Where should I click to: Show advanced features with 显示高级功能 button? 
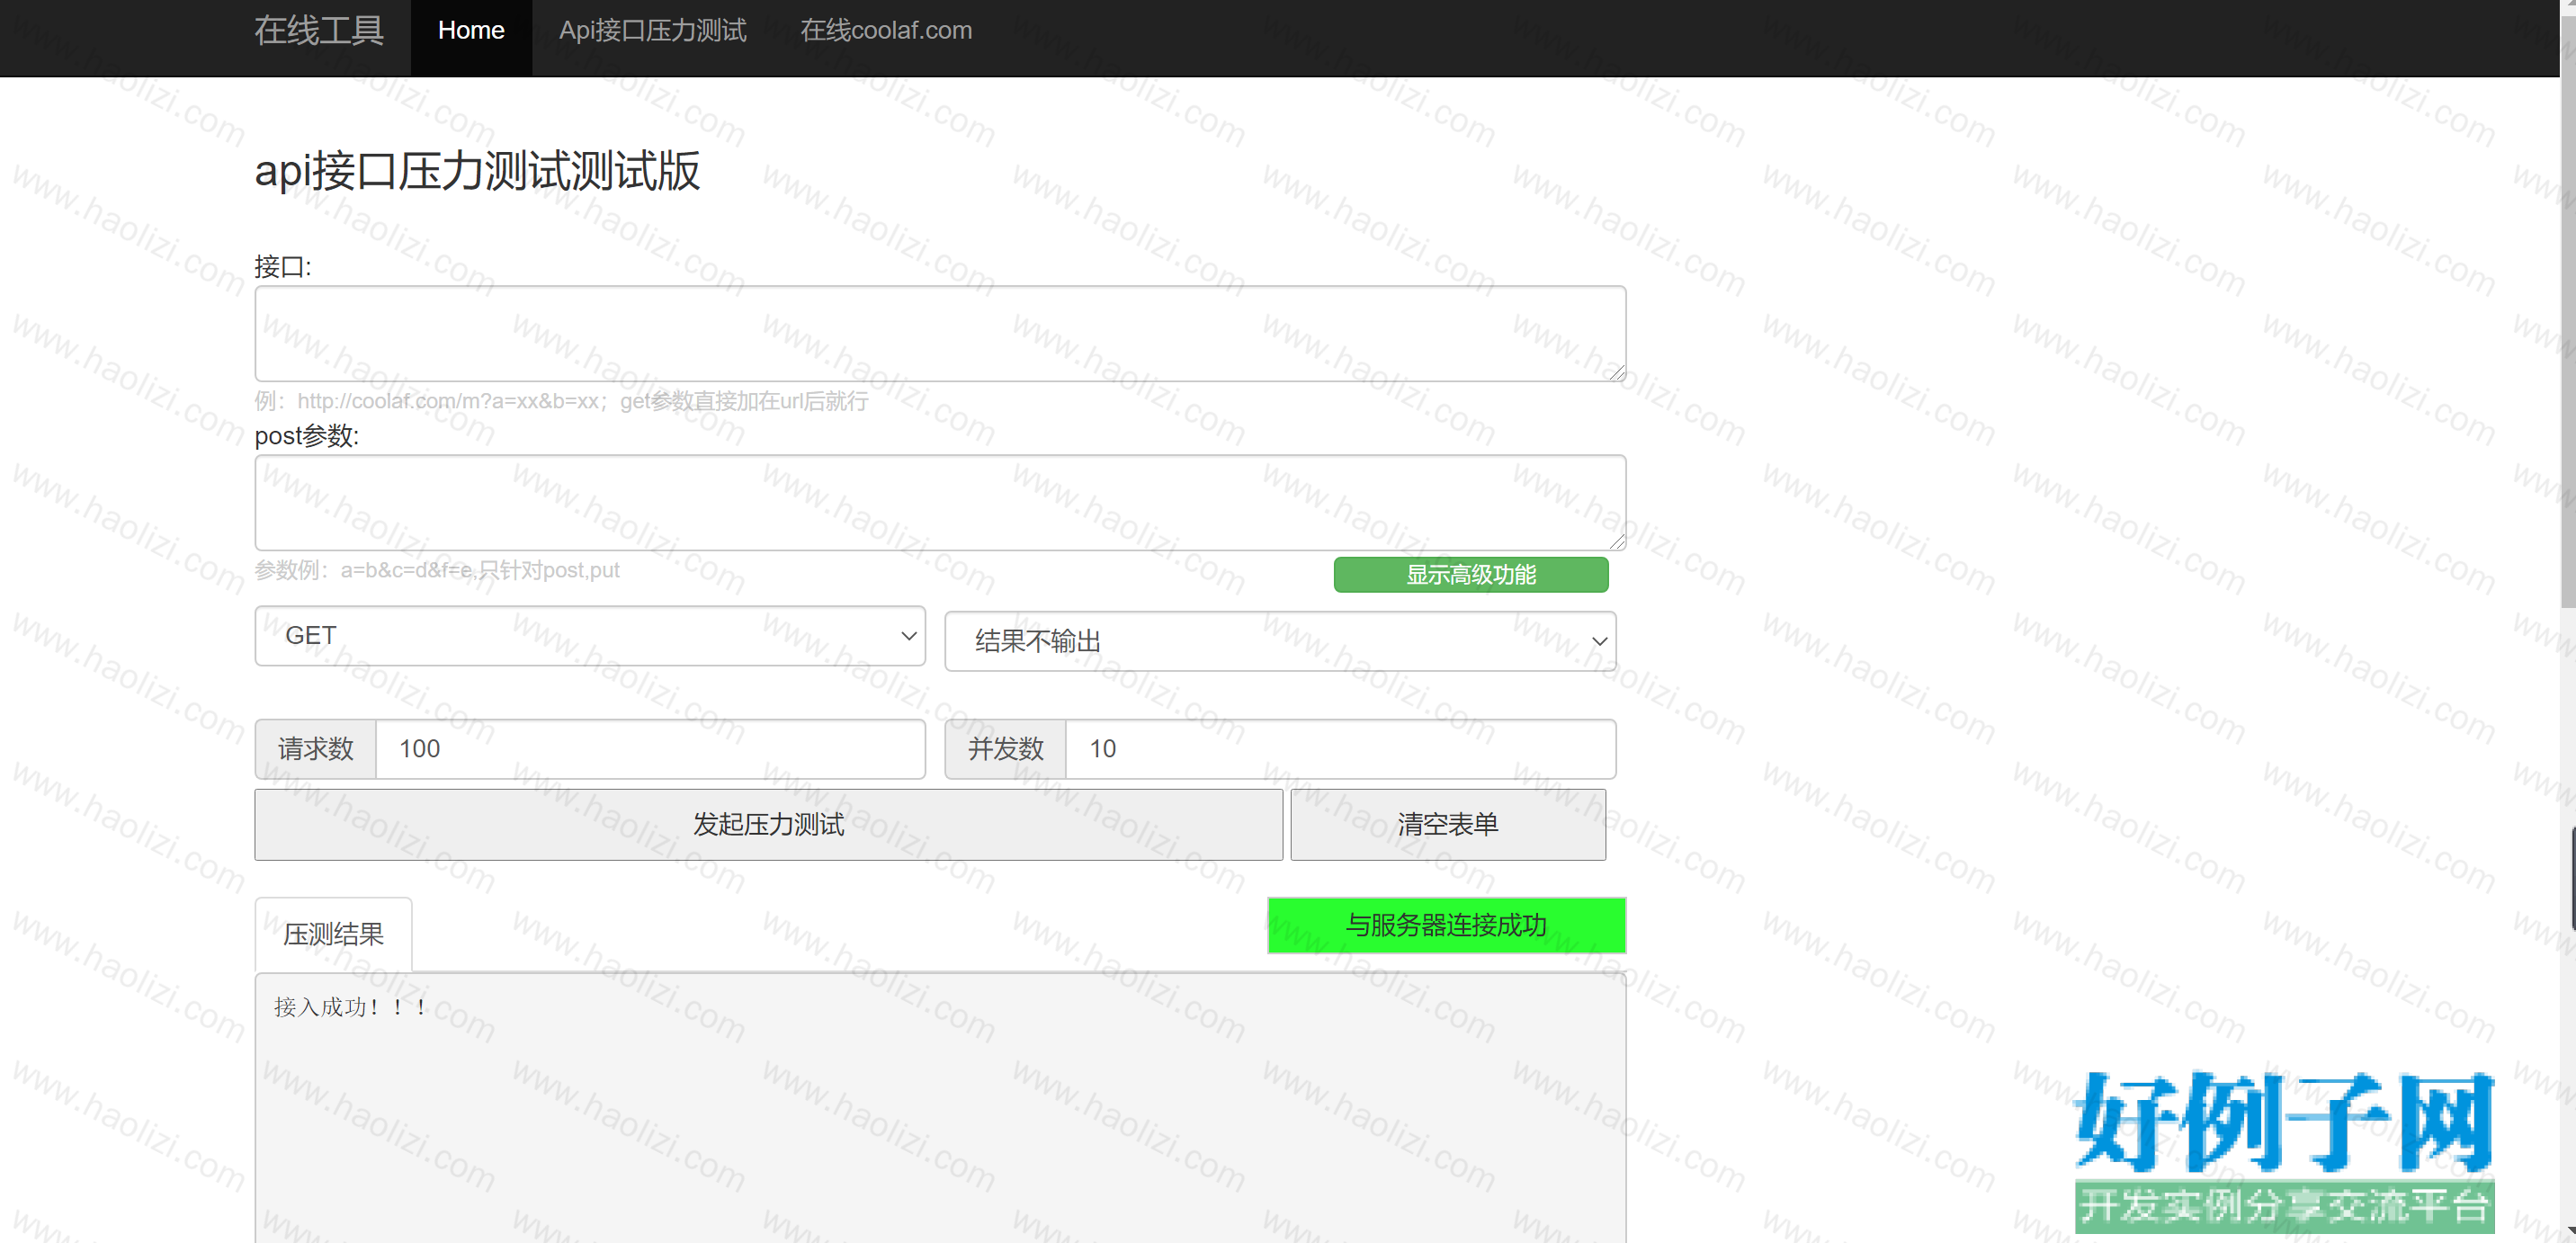coord(1471,575)
